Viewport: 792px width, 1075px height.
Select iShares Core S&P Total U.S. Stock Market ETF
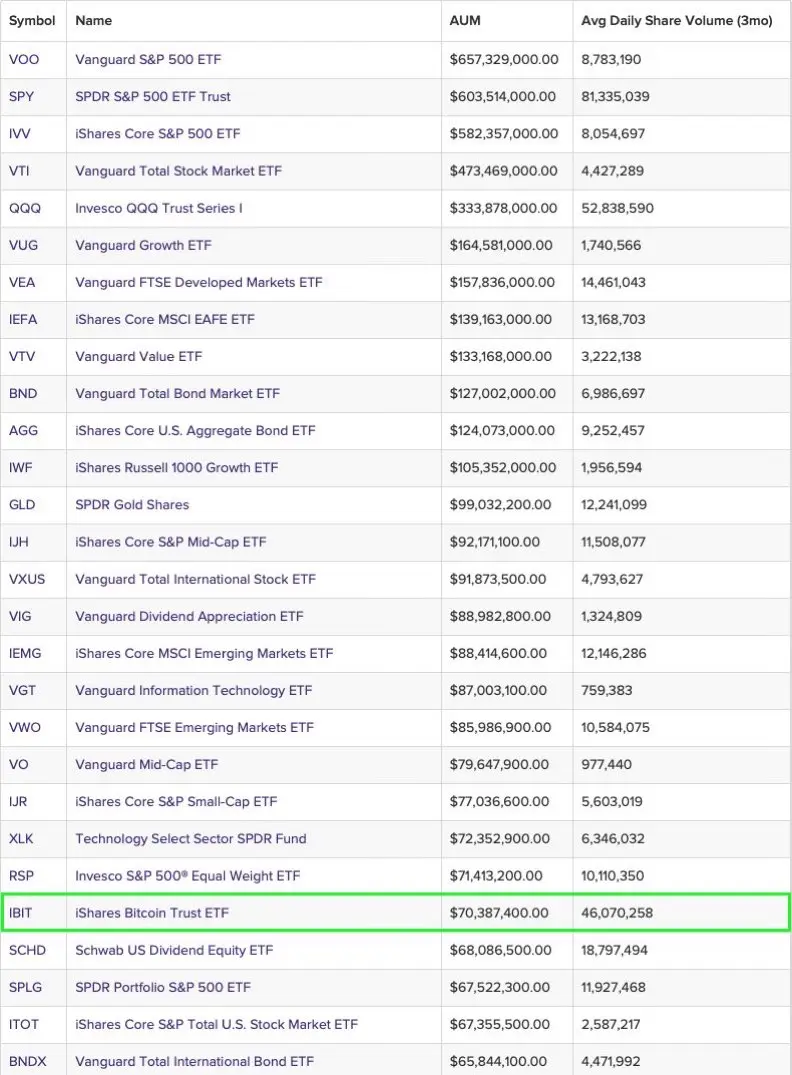217,1024
